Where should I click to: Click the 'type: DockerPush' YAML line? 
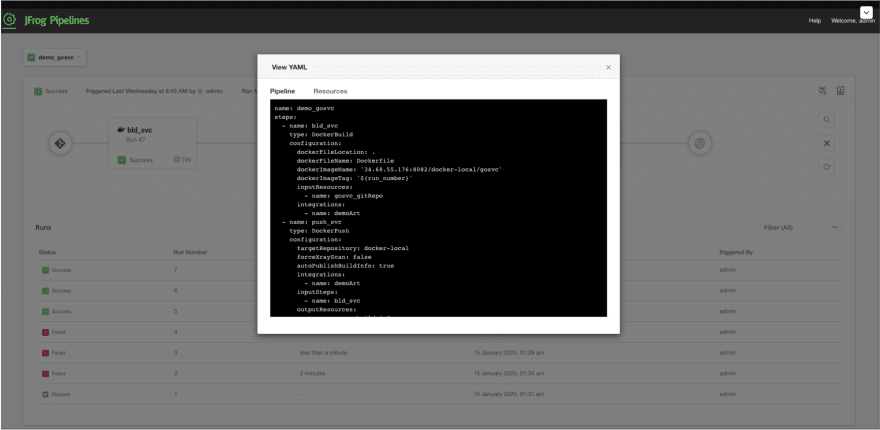[319, 231]
